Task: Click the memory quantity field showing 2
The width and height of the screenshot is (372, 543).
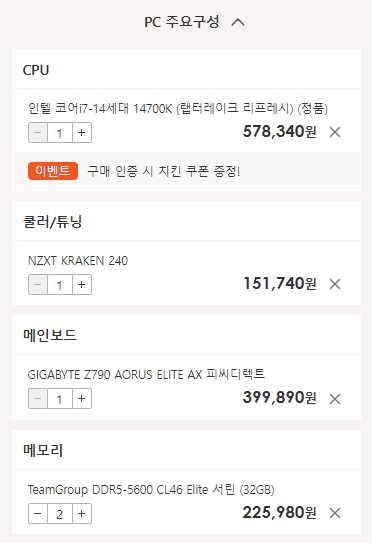Action: 60,513
